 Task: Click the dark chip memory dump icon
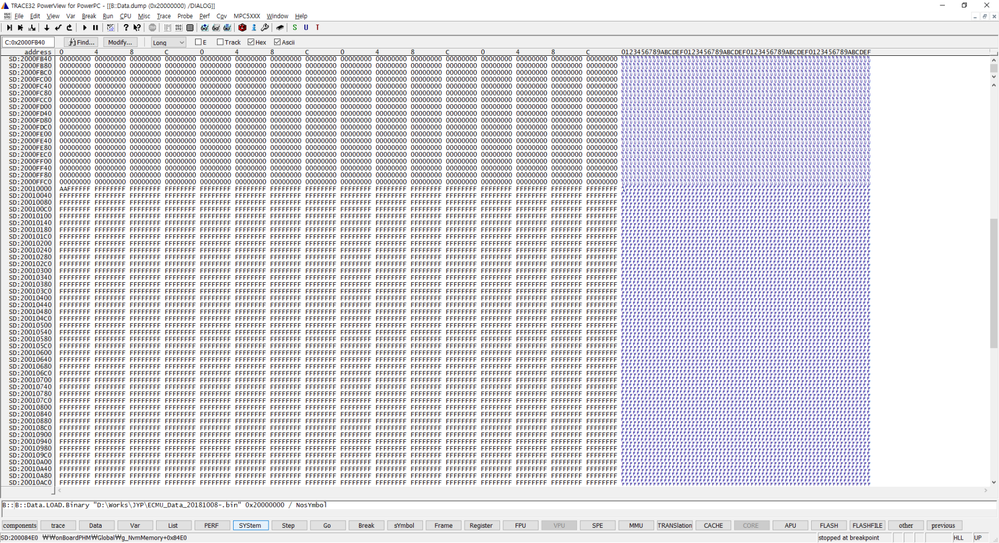pos(190,27)
